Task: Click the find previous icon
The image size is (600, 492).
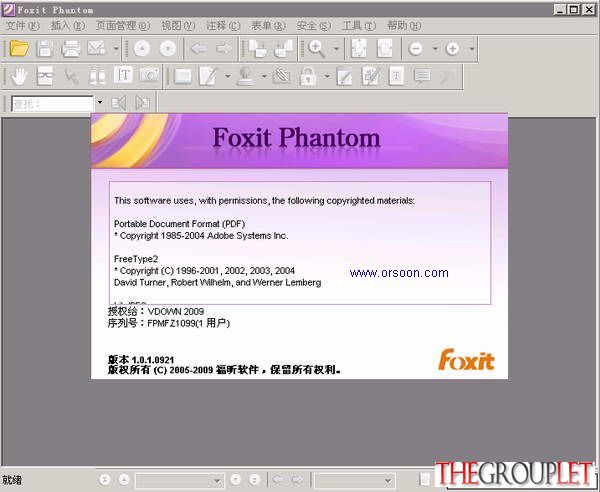Action: click(119, 103)
